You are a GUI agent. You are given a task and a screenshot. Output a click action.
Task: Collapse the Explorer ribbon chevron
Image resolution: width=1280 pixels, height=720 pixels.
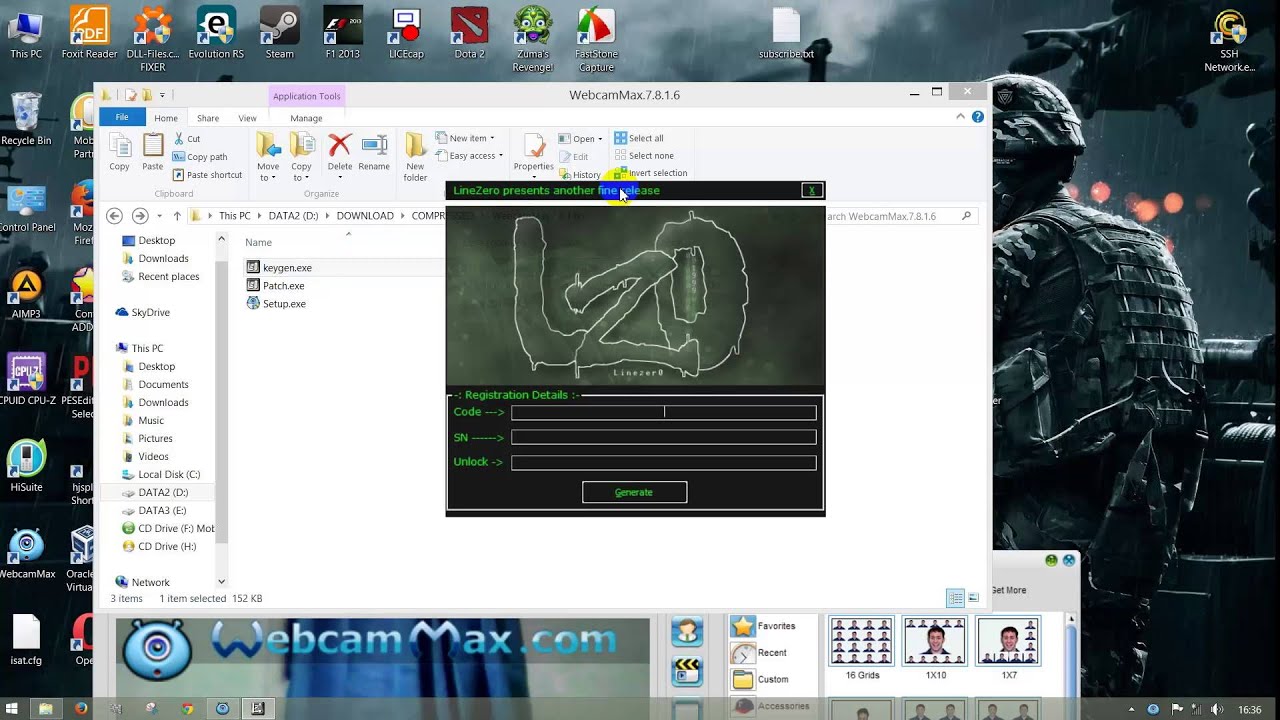(961, 117)
